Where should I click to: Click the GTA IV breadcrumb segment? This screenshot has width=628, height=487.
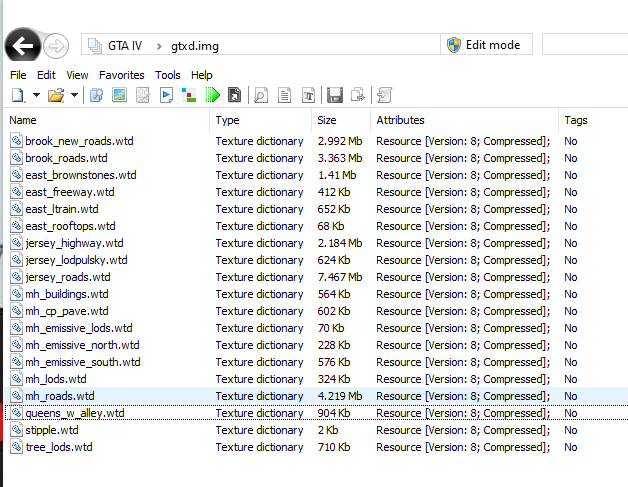125,46
